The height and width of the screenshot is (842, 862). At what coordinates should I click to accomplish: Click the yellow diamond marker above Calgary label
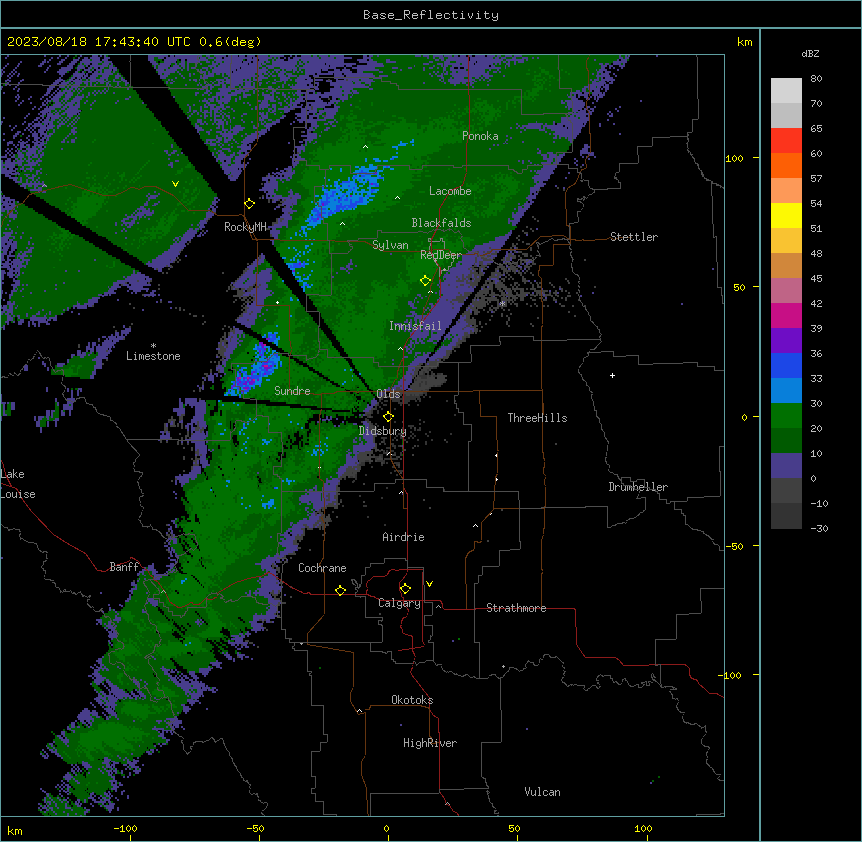point(405,589)
